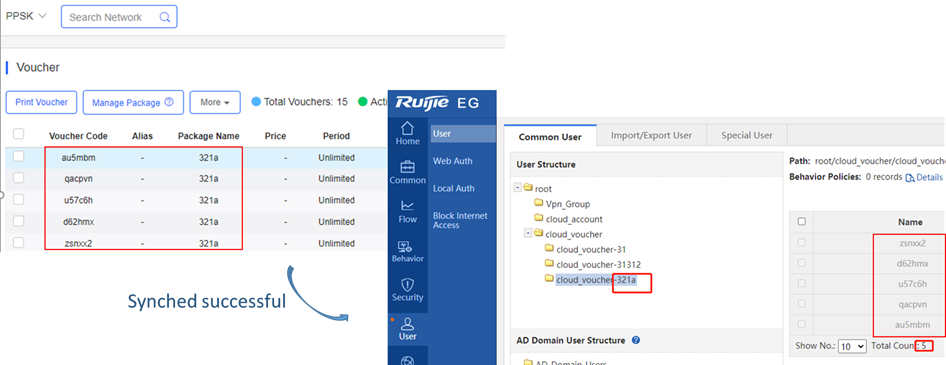The width and height of the screenshot is (946, 365).
Task: Tick the checkbox for voucher u57c6h
Action: [x=19, y=200]
